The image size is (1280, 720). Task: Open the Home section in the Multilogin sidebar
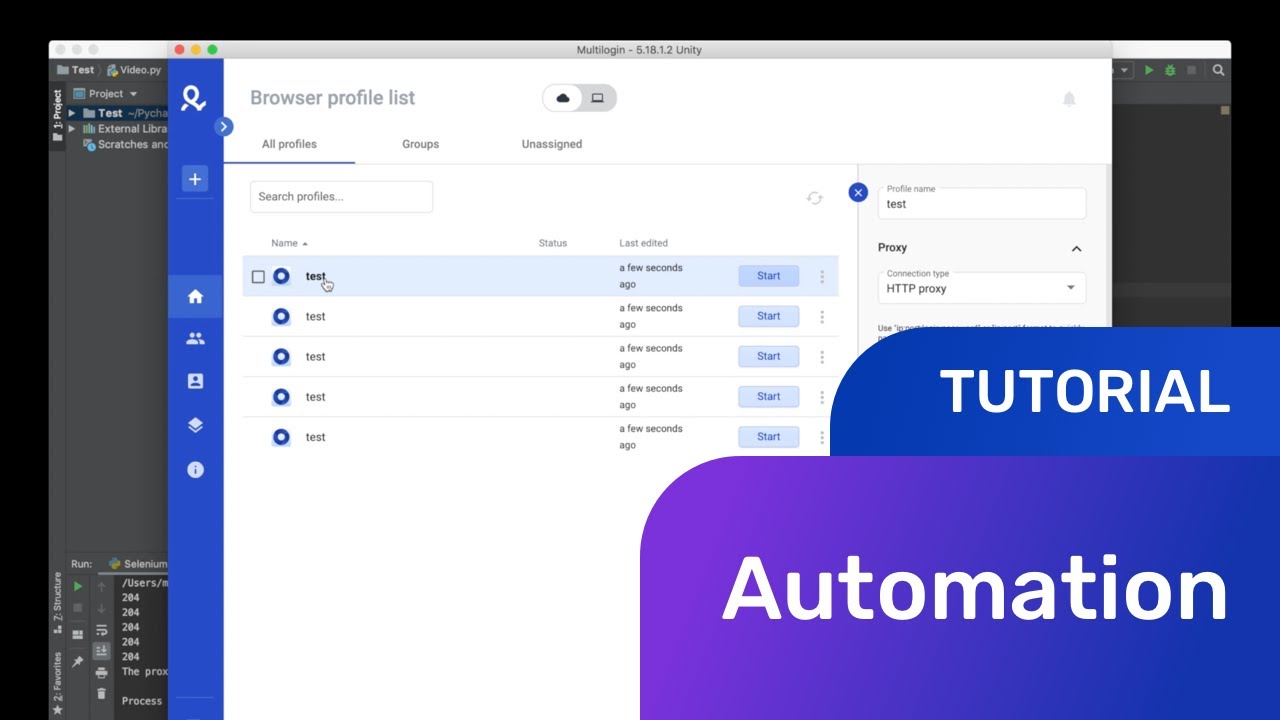click(x=195, y=296)
